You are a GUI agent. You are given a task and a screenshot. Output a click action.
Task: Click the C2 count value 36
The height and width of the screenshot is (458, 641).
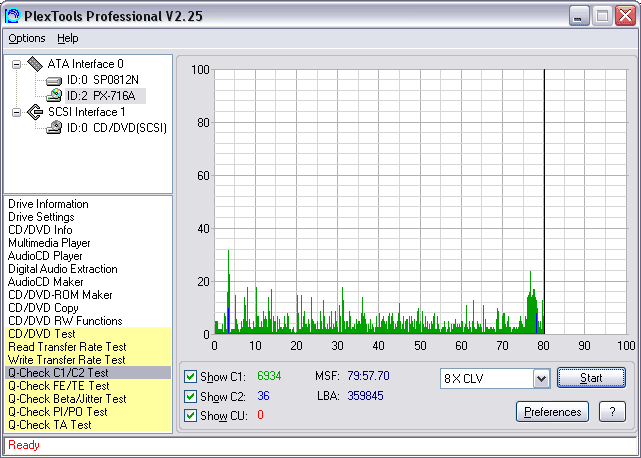click(263, 395)
